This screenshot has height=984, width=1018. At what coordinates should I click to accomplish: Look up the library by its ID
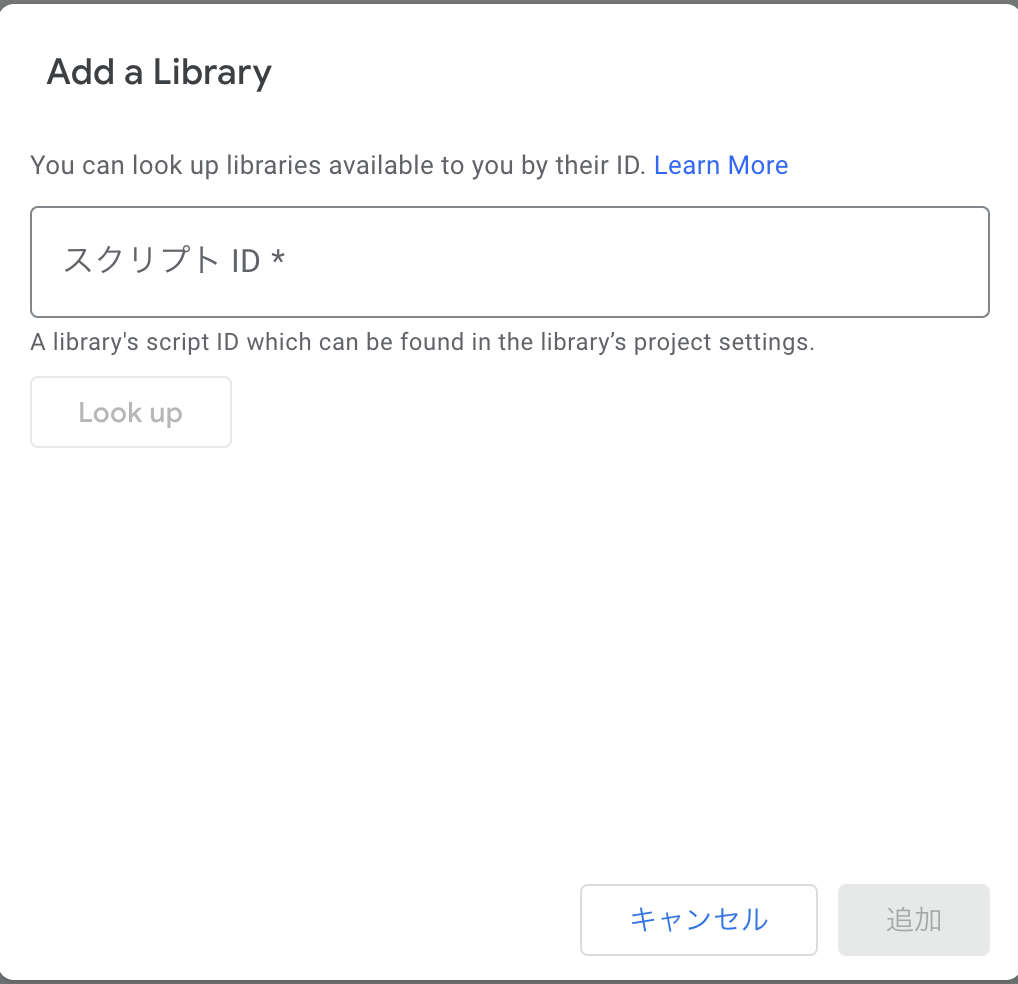[x=130, y=412]
